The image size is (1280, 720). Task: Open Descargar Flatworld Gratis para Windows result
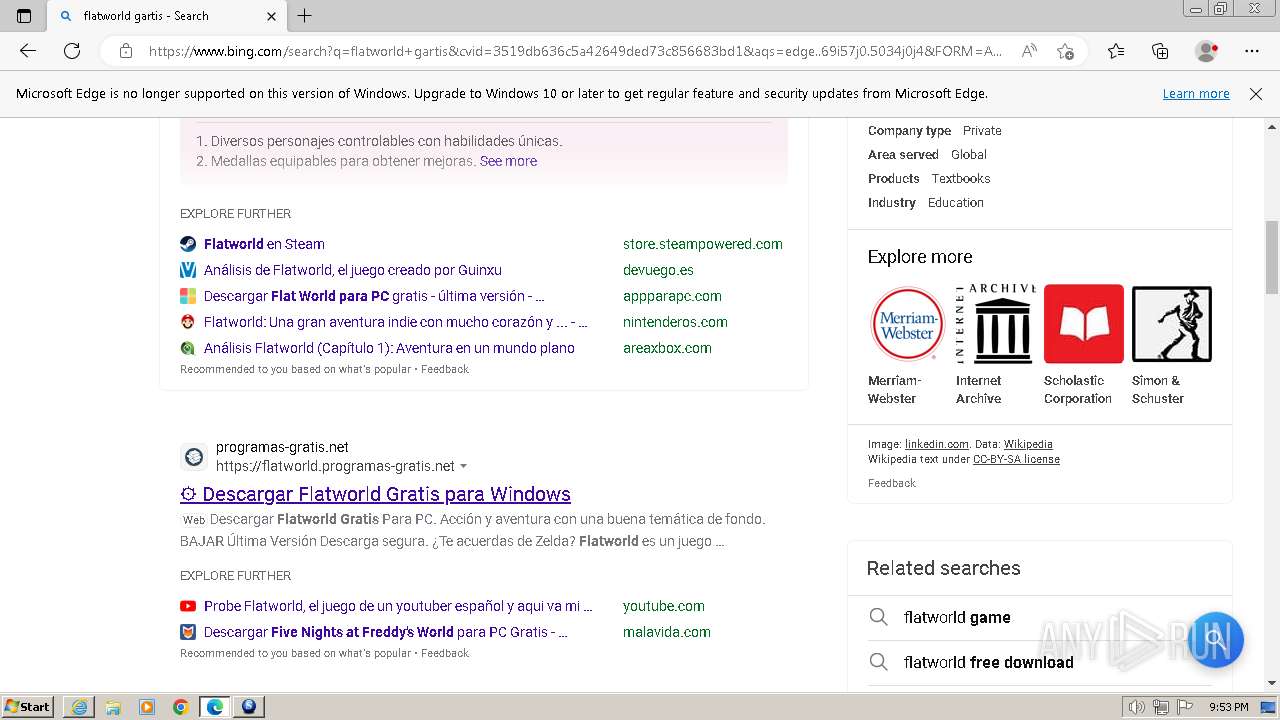pos(375,494)
